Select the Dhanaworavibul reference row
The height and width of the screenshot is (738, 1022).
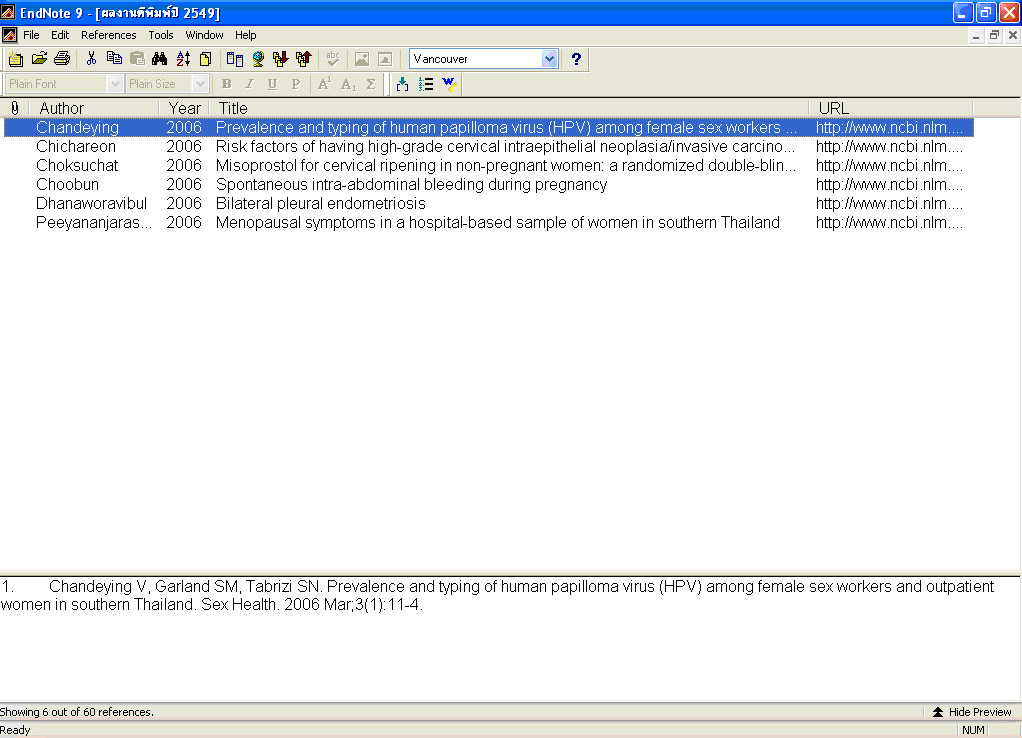click(489, 203)
